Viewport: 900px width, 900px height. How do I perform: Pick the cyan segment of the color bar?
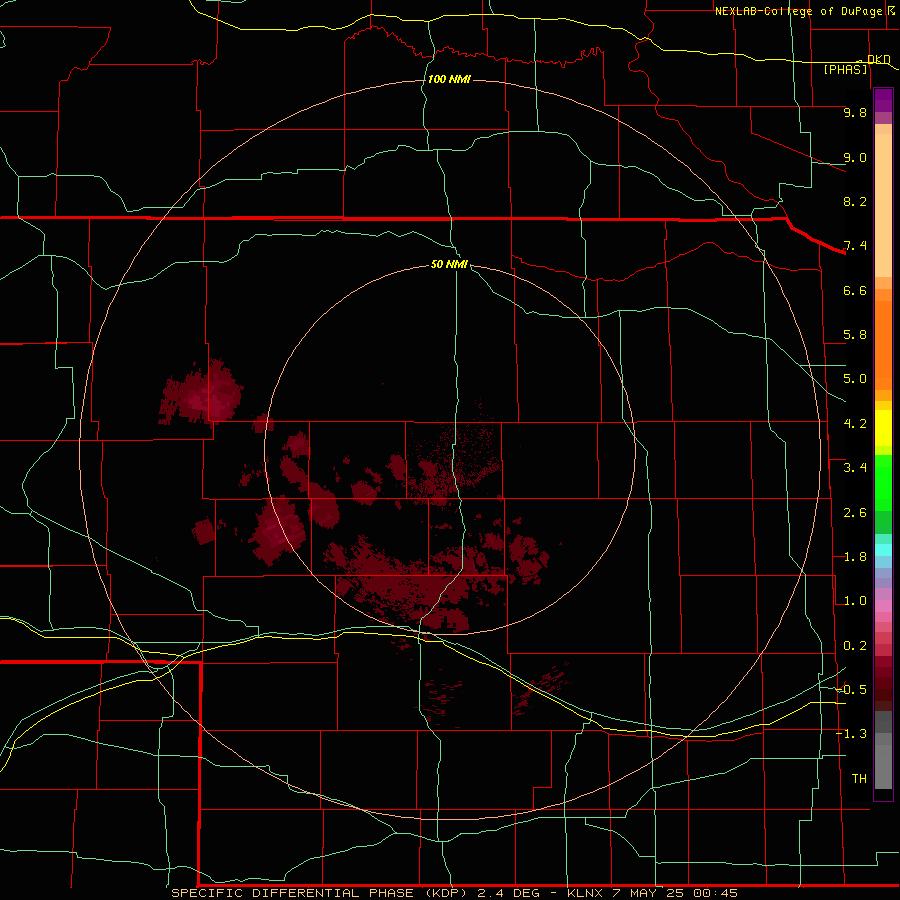point(883,550)
